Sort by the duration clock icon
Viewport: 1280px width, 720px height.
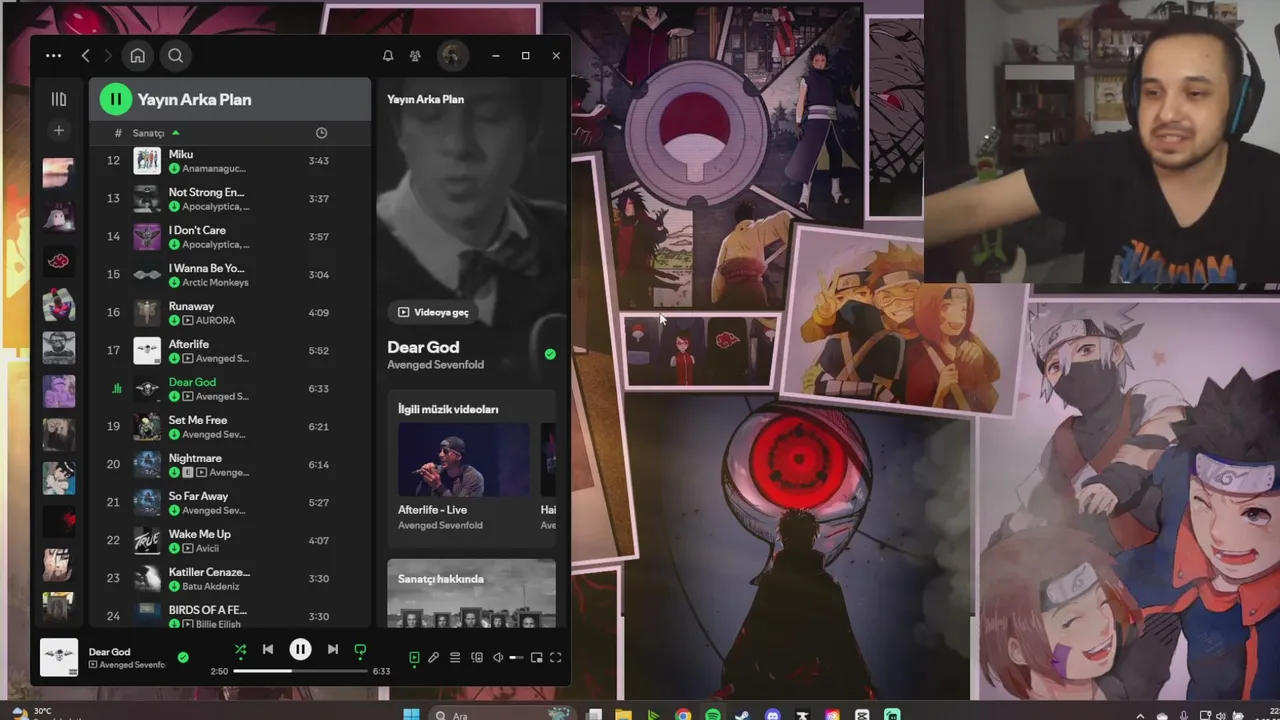click(x=321, y=132)
